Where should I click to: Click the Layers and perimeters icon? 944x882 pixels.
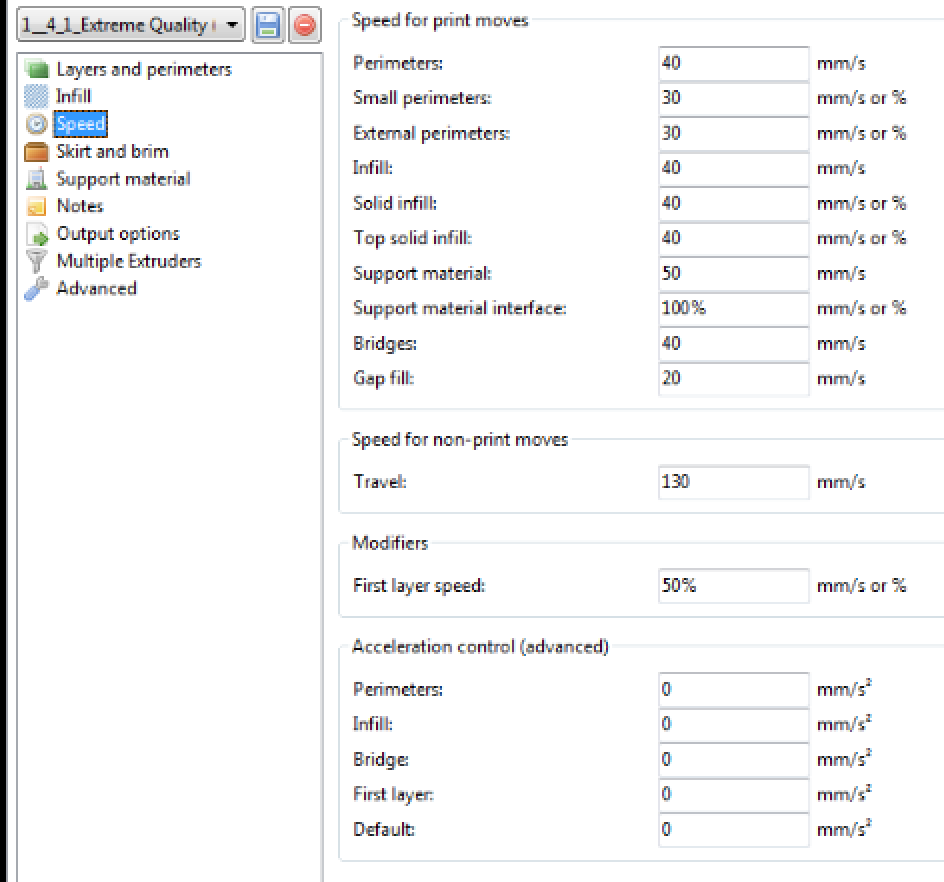[x=37, y=70]
